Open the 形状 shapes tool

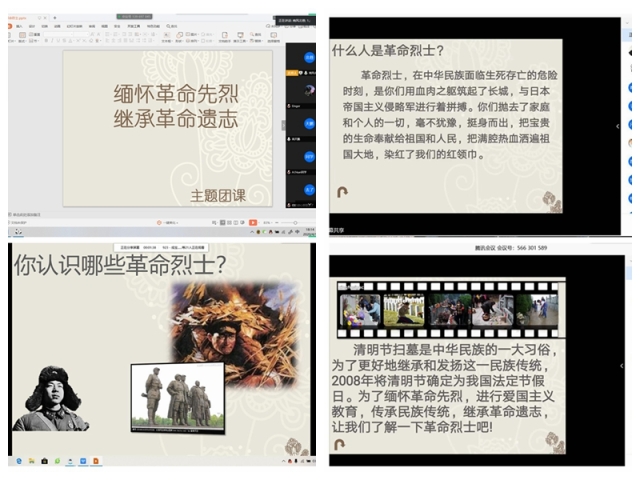[x=180, y=36]
